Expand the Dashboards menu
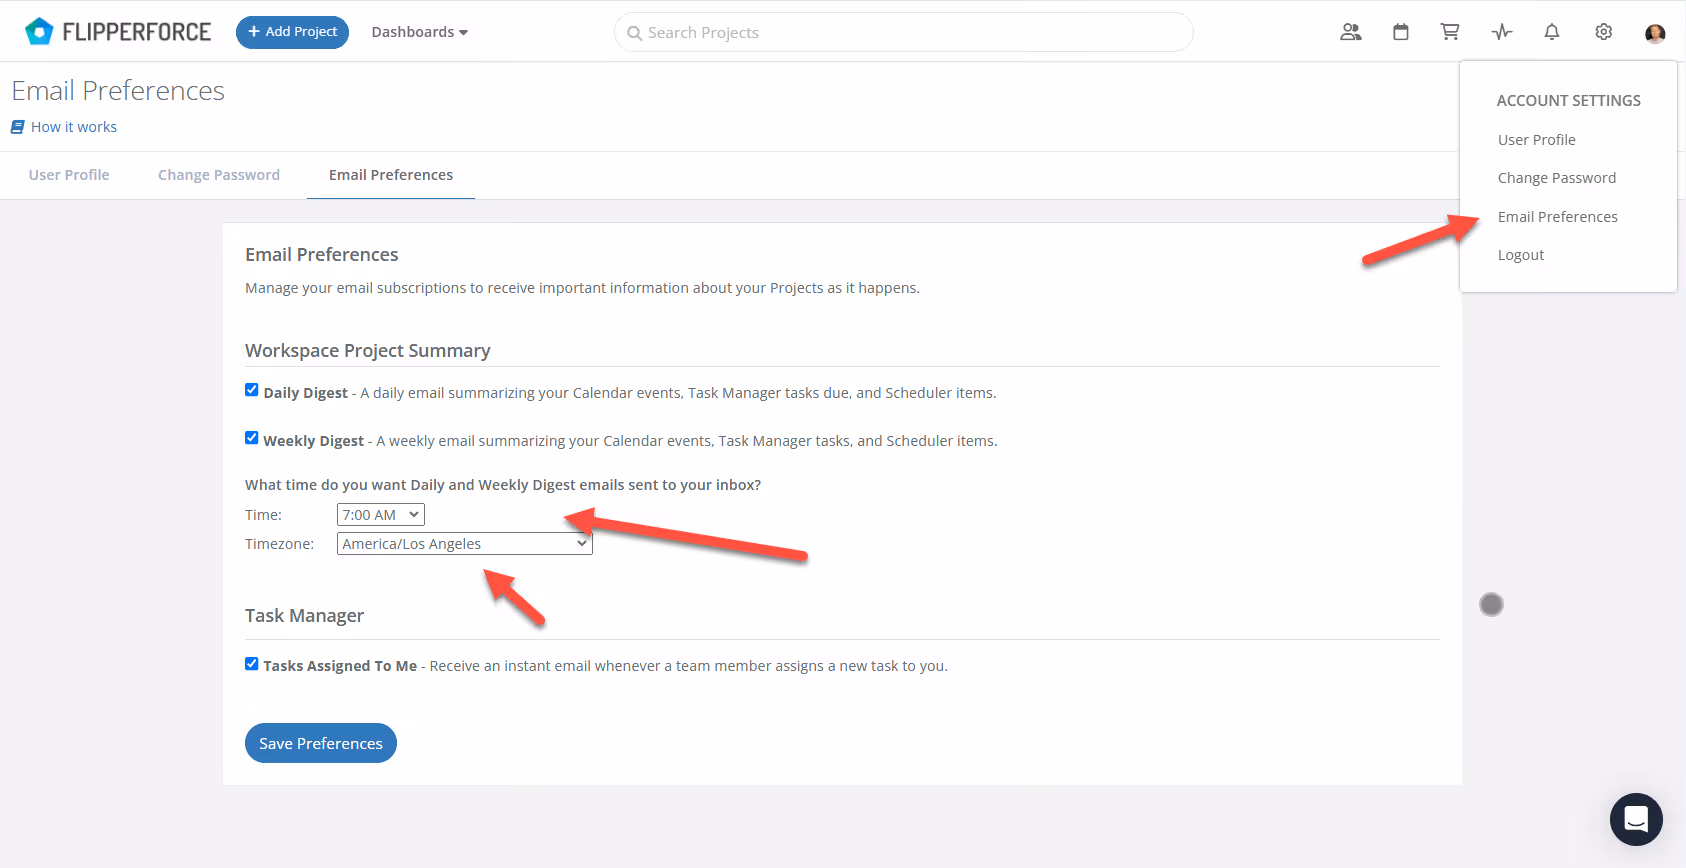Viewport: 1686px width, 868px height. pos(420,32)
